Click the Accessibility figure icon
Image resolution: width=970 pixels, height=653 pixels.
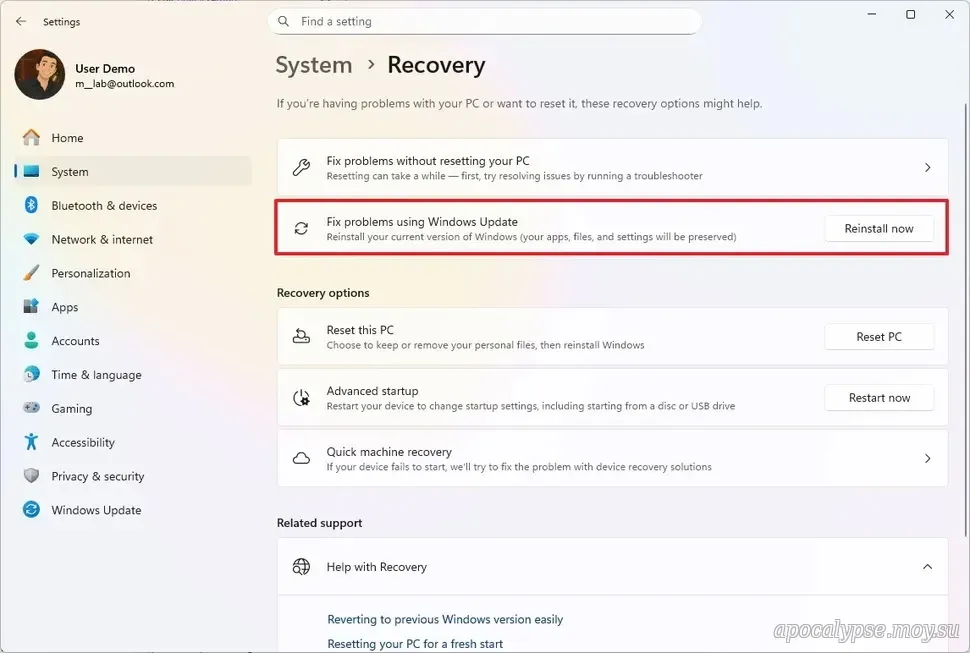pos(31,442)
